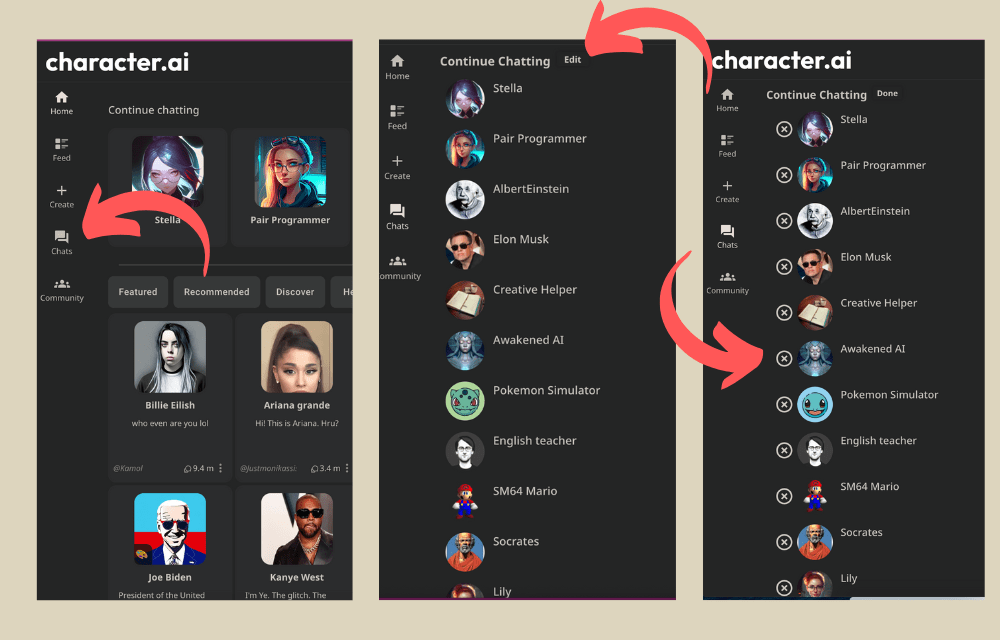Remove Awakened AI from the chat list

coord(783,358)
